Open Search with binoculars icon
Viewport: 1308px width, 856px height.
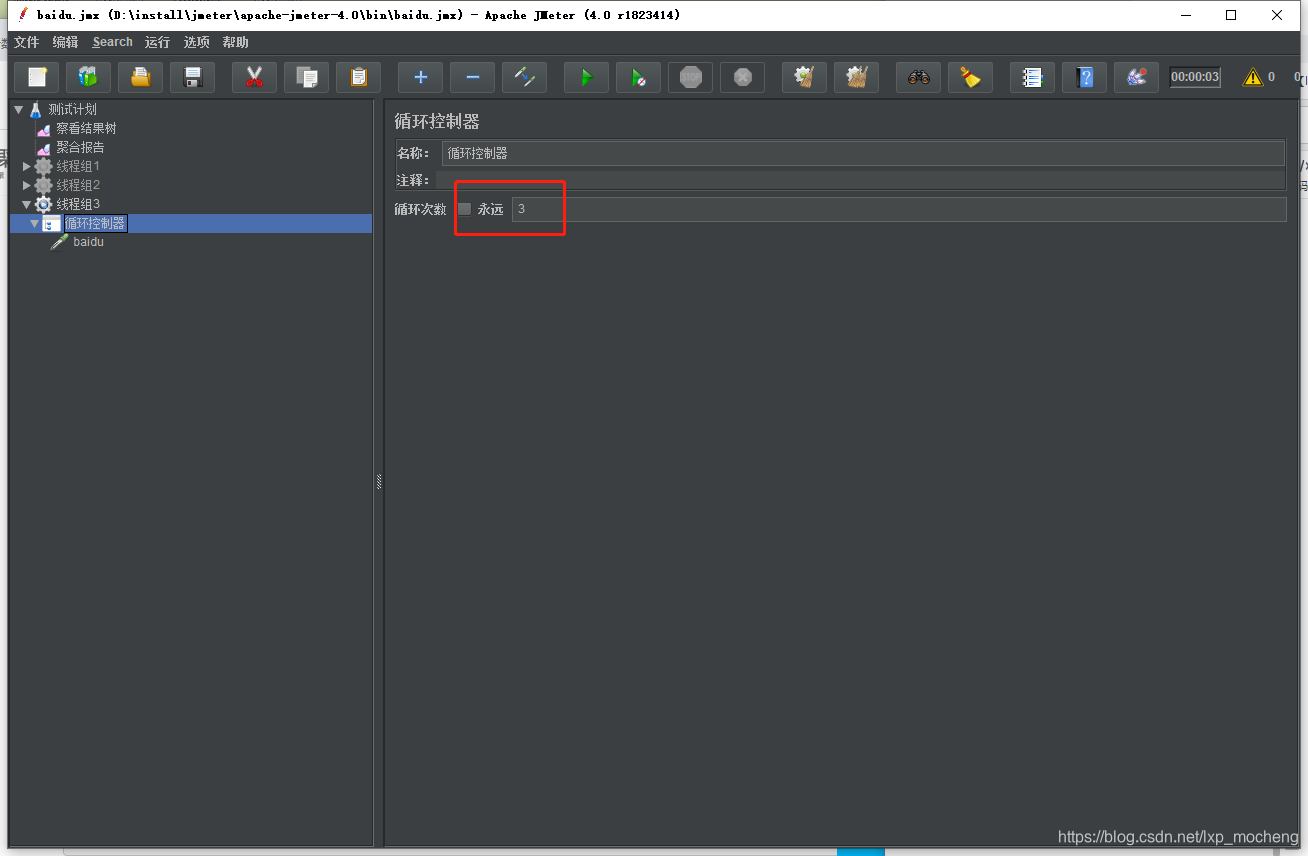[x=919, y=77]
